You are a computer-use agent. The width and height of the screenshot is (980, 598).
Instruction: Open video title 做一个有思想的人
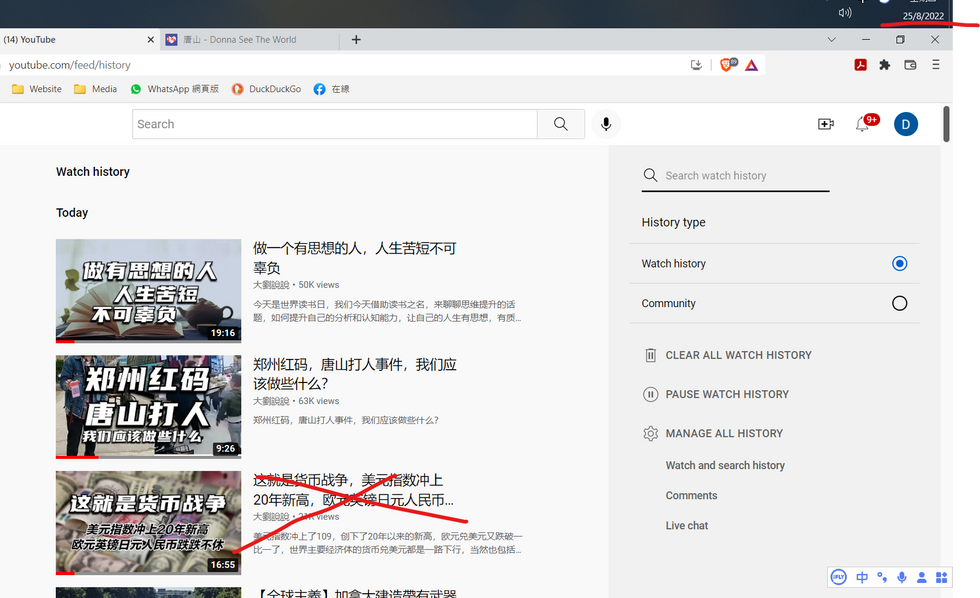pos(354,258)
